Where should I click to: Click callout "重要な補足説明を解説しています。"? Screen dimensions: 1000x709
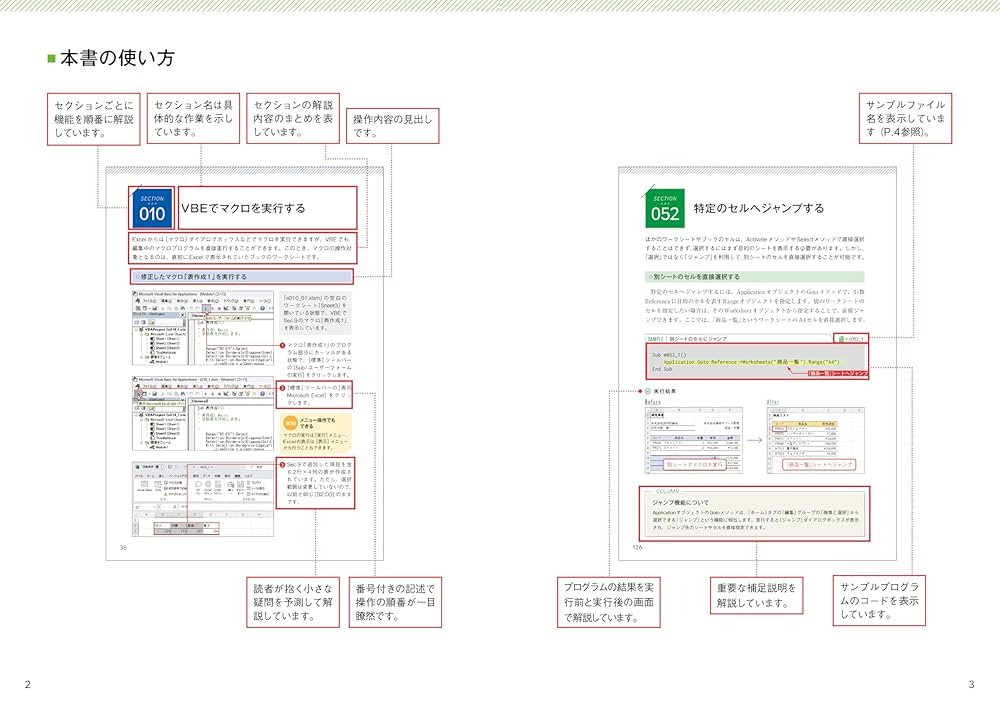point(756,596)
